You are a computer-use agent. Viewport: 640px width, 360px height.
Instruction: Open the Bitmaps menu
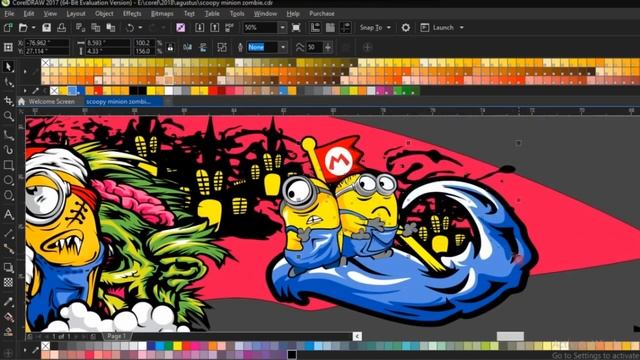[162, 13]
